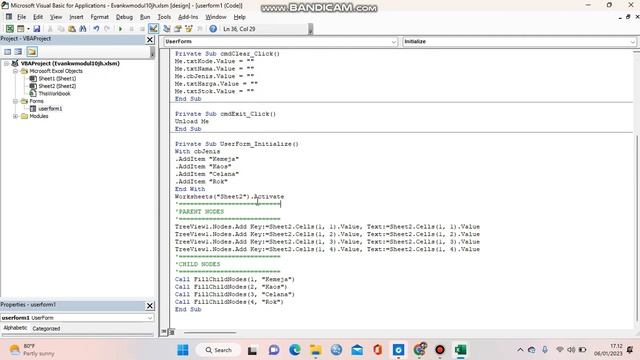Click the Copy toolbar icon
The height and width of the screenshot is (360, 640).
(x=61, y=29)
